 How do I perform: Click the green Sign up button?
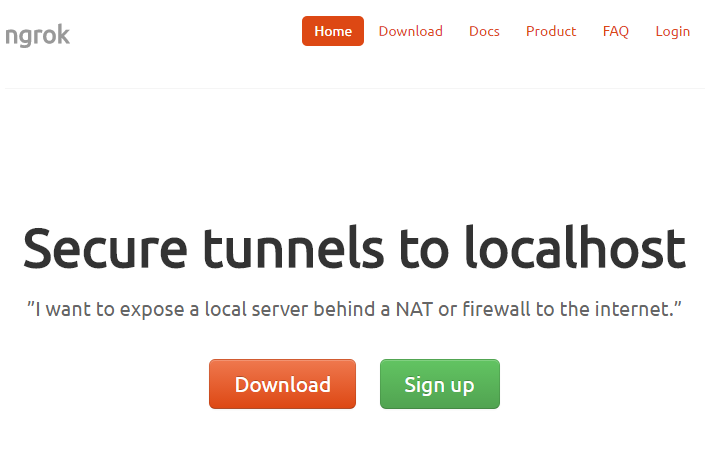440,384
